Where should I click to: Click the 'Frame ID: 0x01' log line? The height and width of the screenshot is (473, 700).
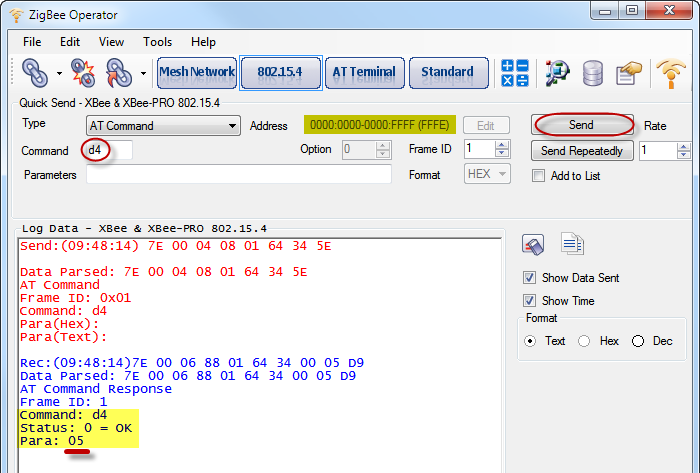[x=75, y=298]
